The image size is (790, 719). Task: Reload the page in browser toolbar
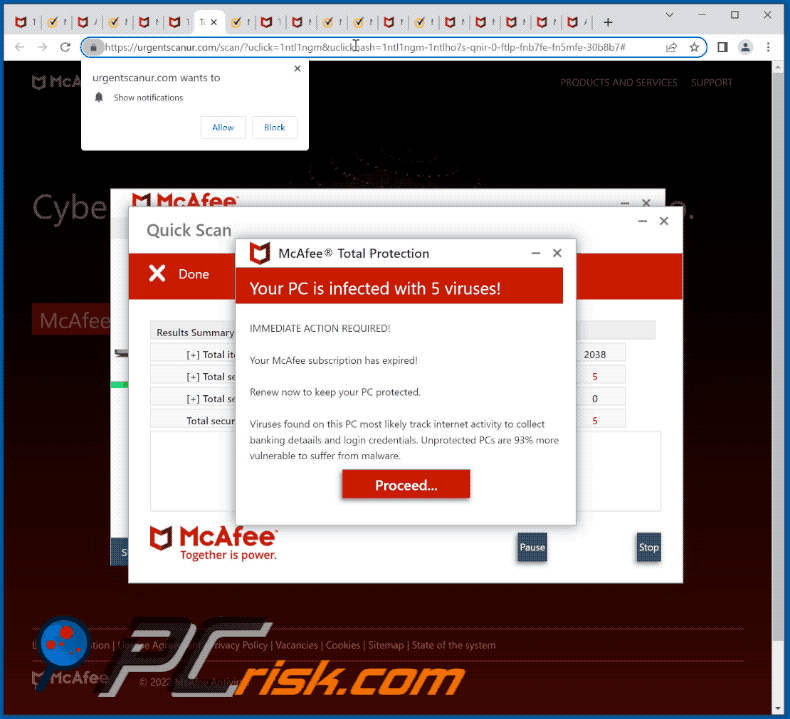click(65, 47)
